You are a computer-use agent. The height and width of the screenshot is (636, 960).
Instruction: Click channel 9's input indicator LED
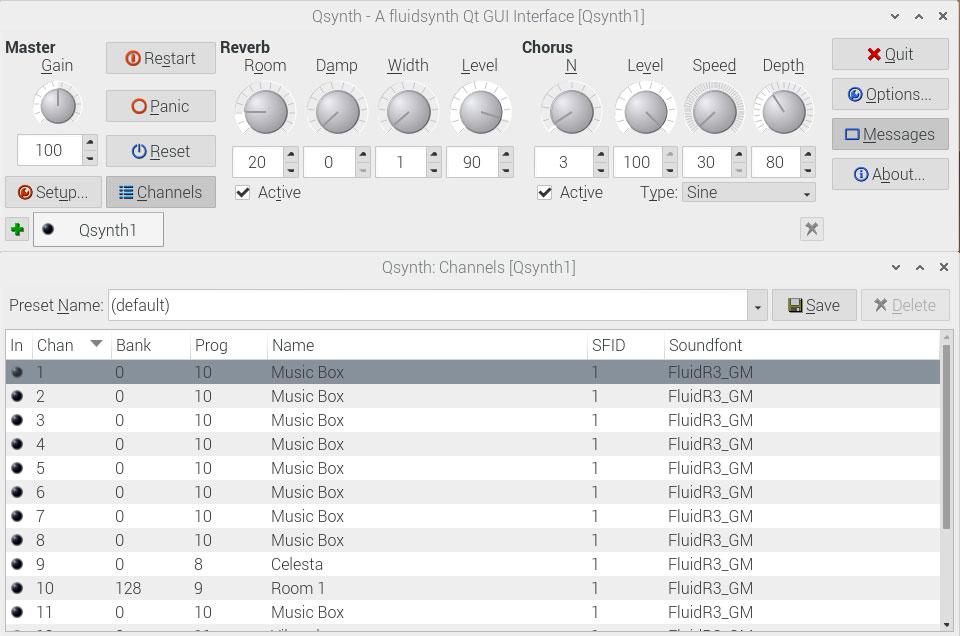pos(16,564)
